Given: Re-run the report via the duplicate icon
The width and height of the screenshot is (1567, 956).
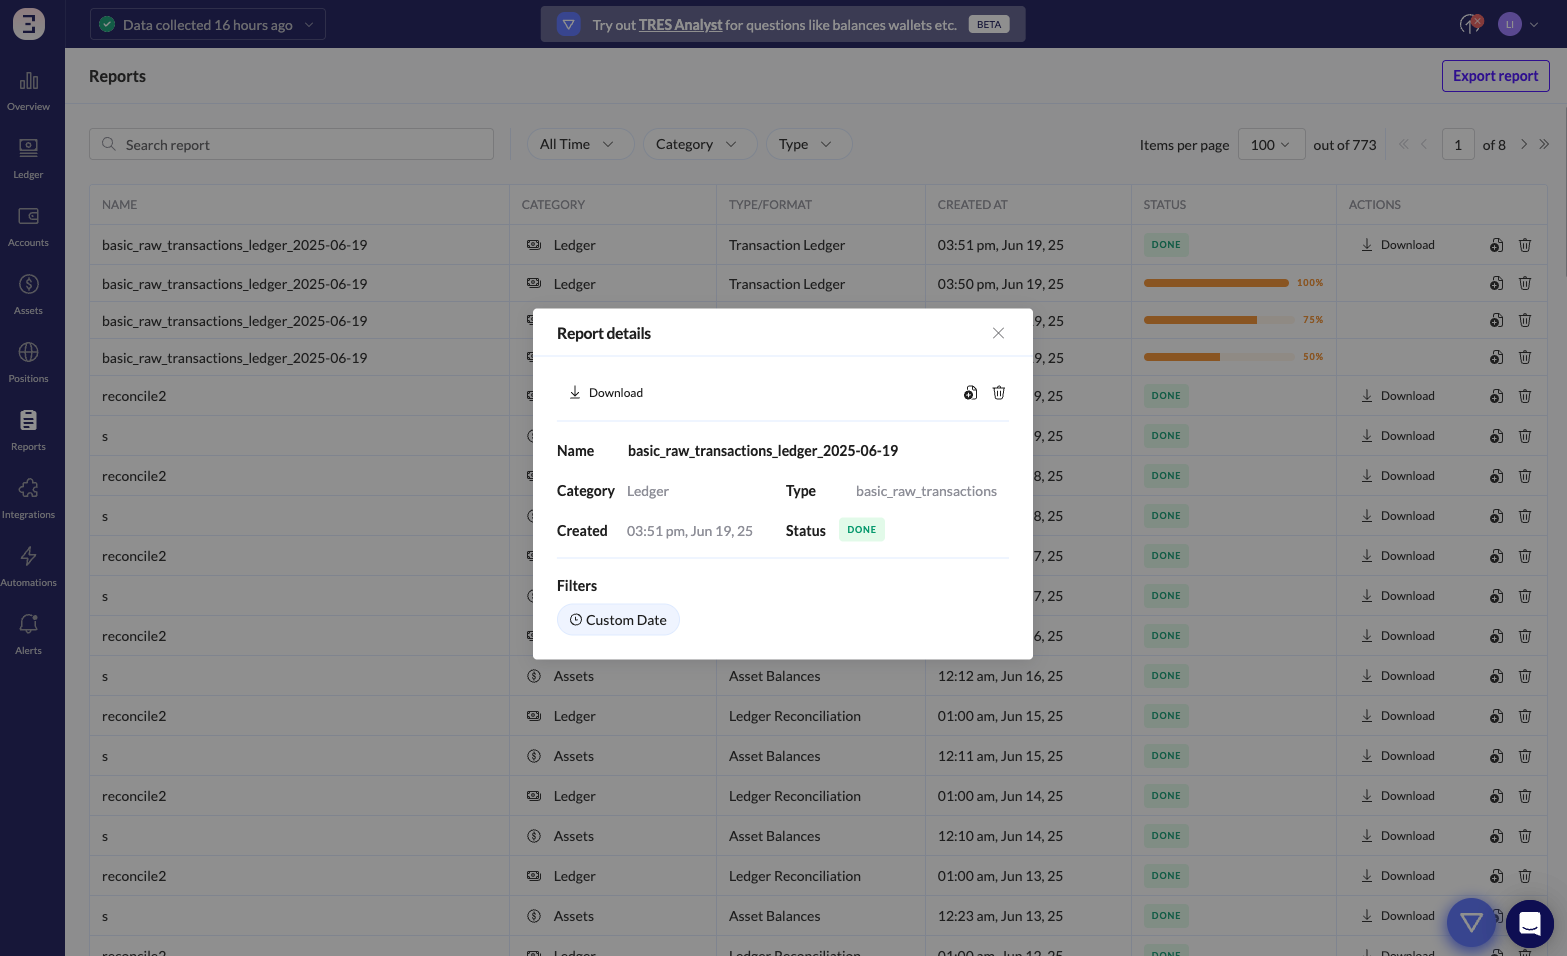Looking at the screenshot, I should 970,392.
